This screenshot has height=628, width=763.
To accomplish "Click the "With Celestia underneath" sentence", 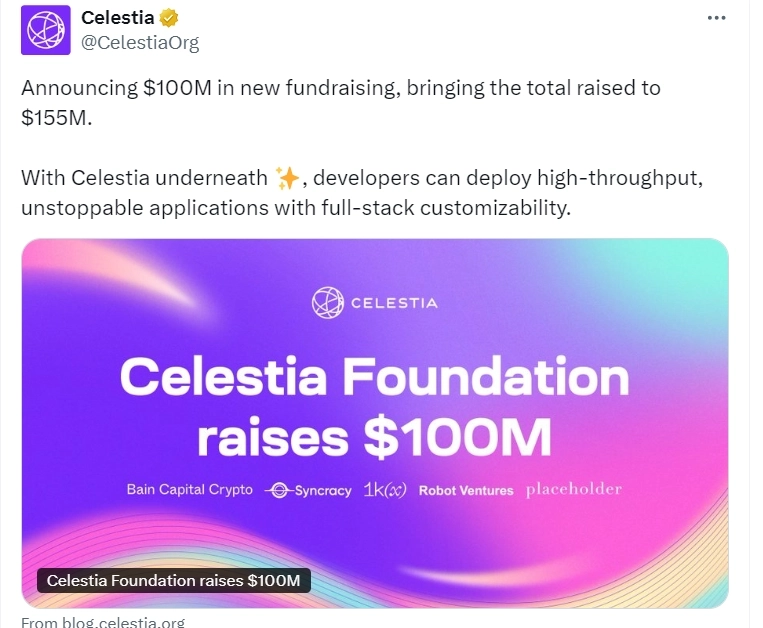I will coord(145,178).
